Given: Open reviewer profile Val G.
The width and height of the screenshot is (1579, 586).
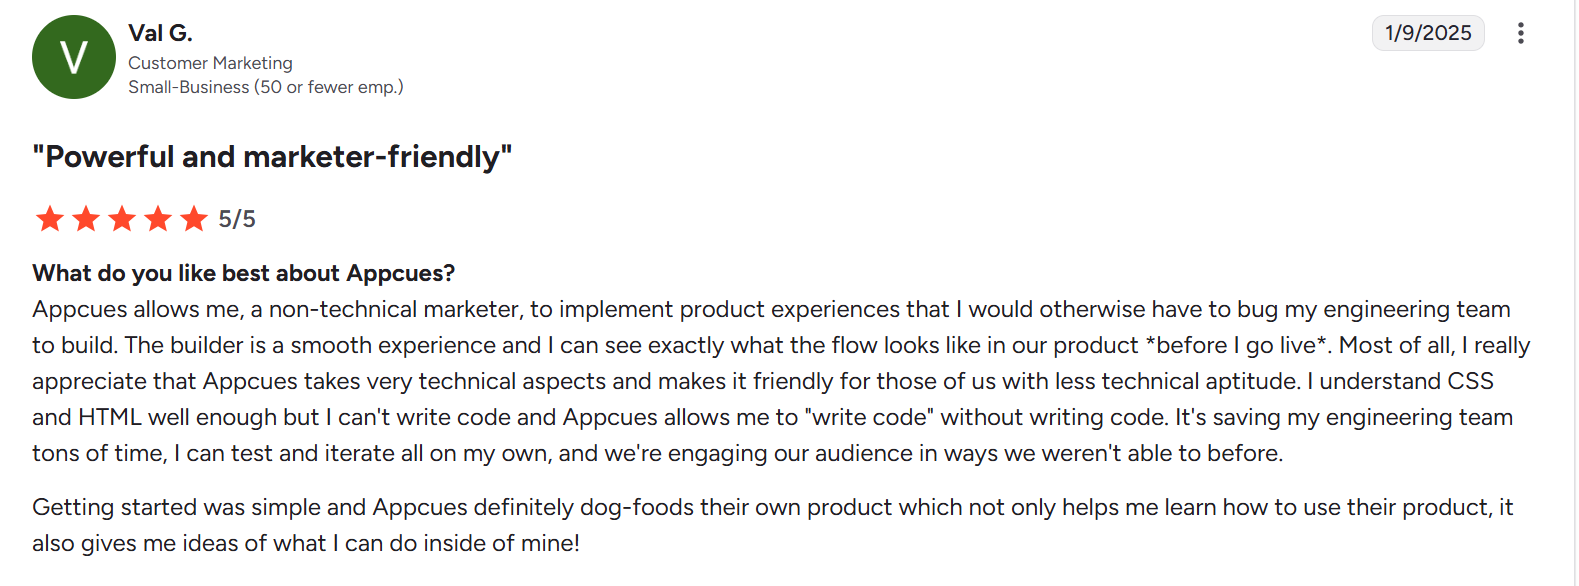Looking at the screenshot, I should (160, 33).
